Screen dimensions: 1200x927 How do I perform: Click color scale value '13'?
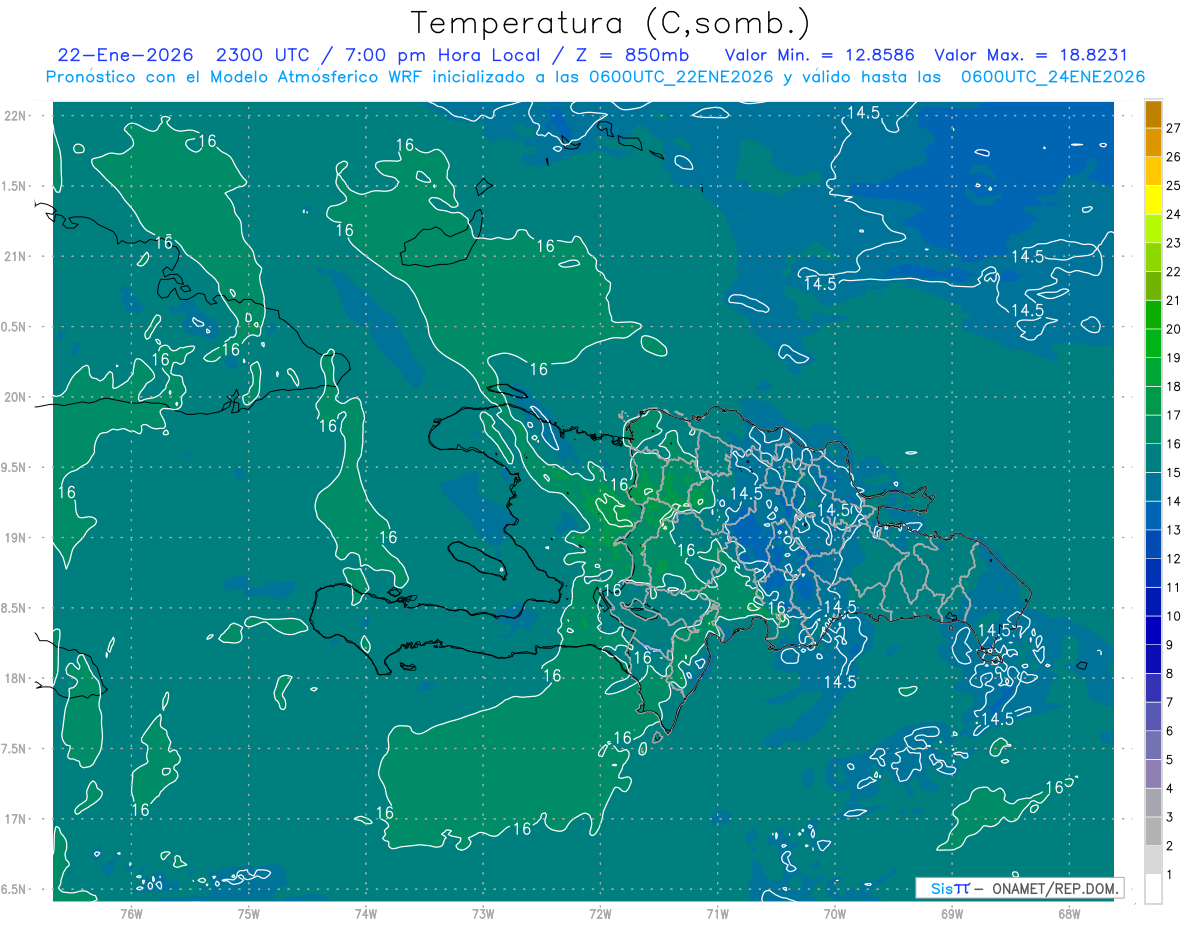[x=1174, y=530]
